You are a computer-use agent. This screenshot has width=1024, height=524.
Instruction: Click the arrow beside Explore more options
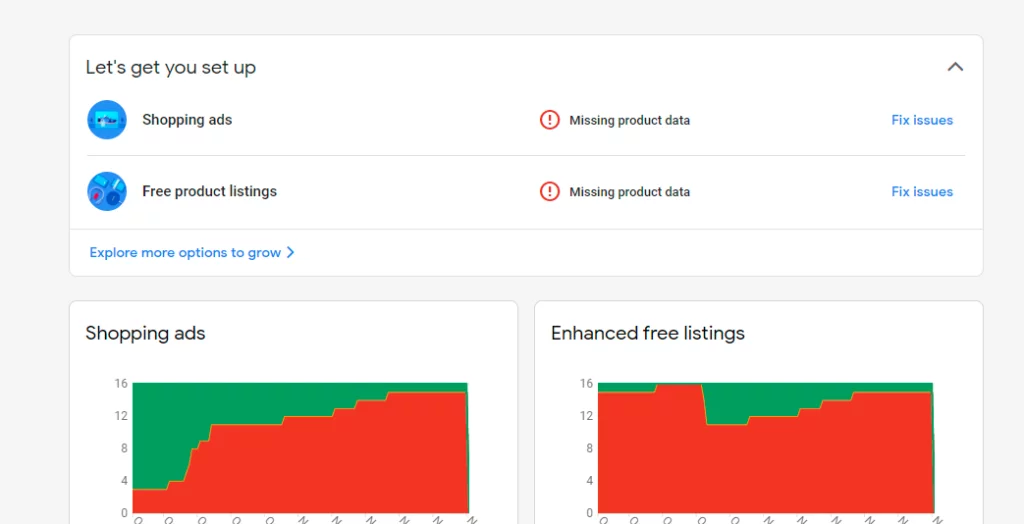tap(290, 253)
